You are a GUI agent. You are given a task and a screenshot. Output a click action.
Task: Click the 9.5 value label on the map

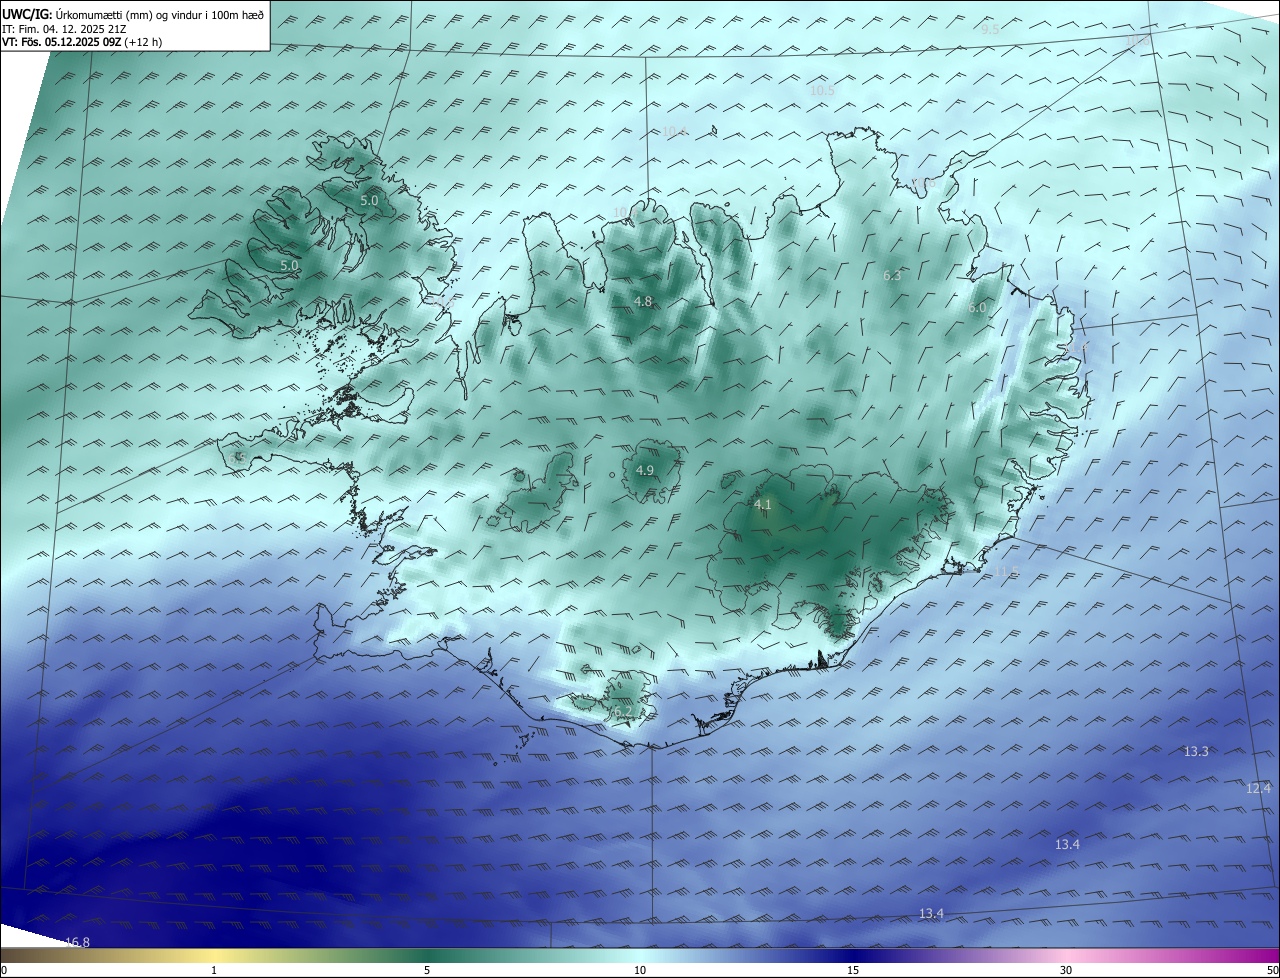tap(990, 29)
